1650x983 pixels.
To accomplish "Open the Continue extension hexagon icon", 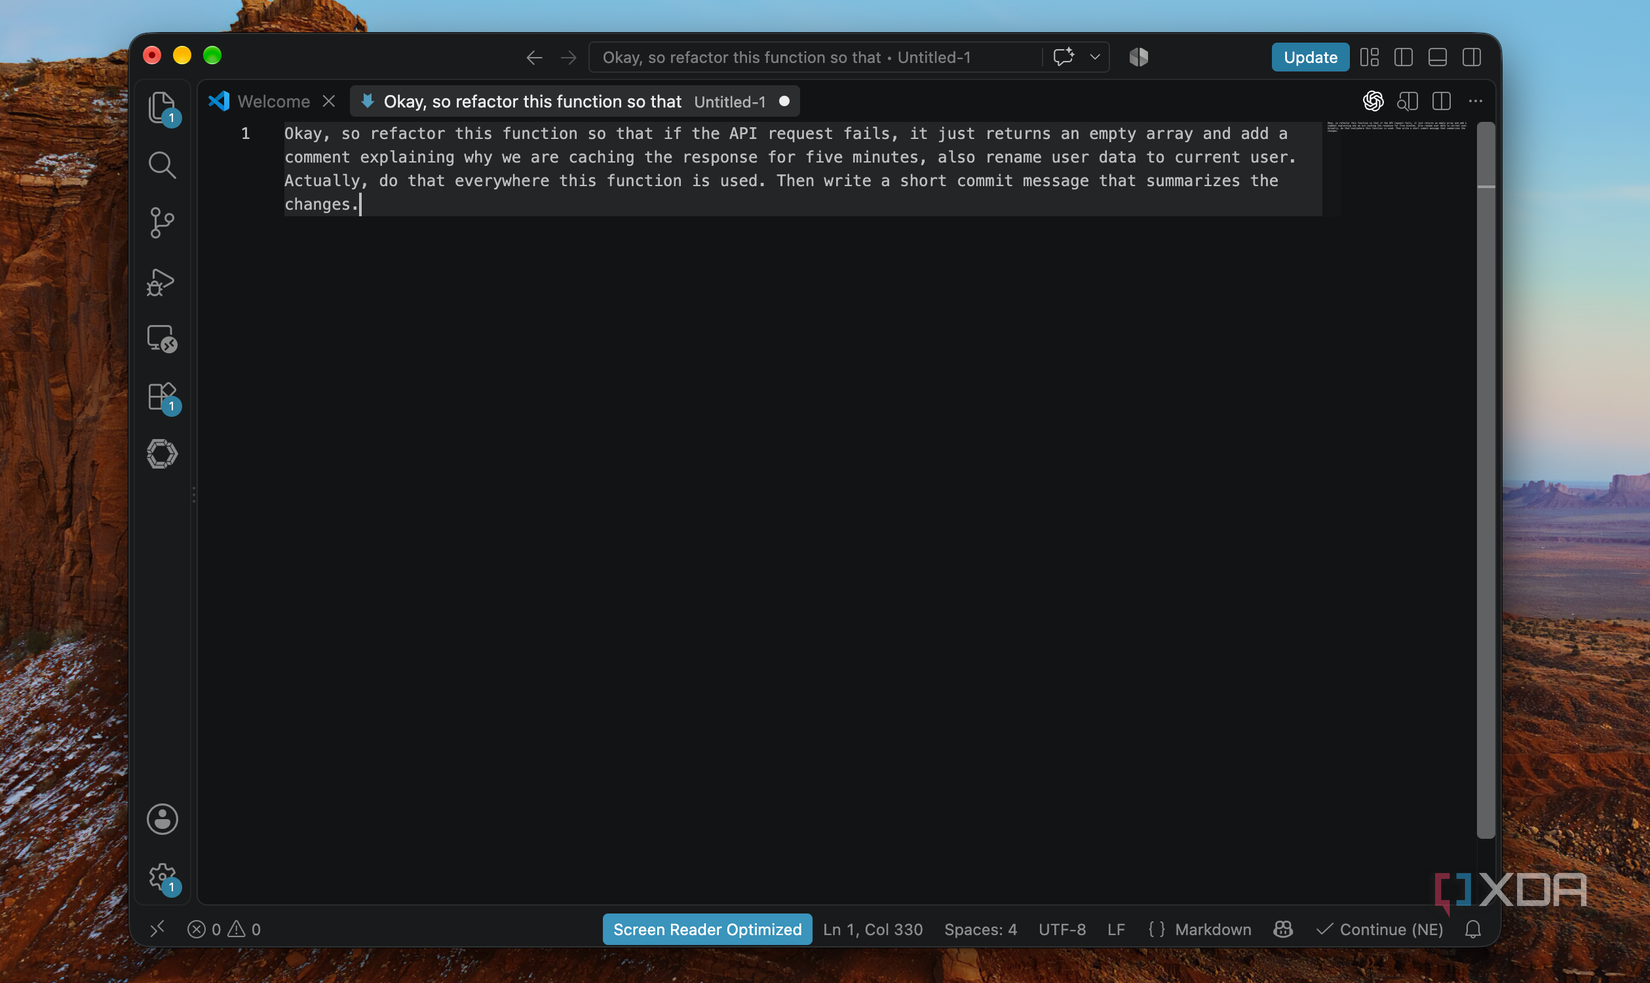I will click(162, 454).
